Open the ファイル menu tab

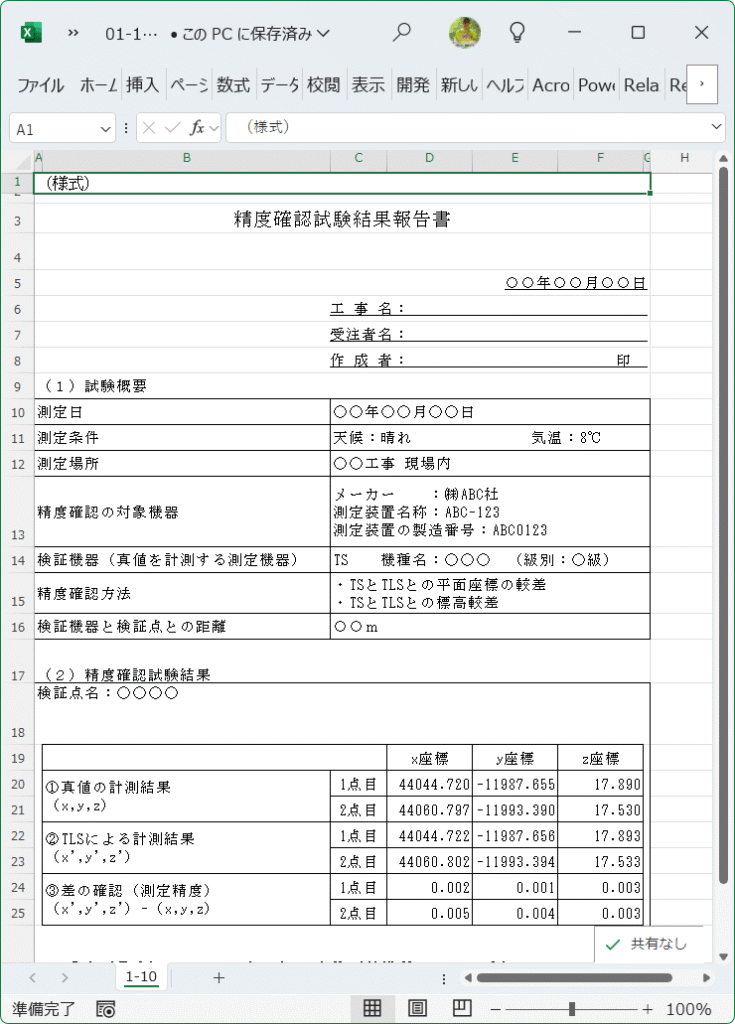pyautogui.click(x=40, y=85)
